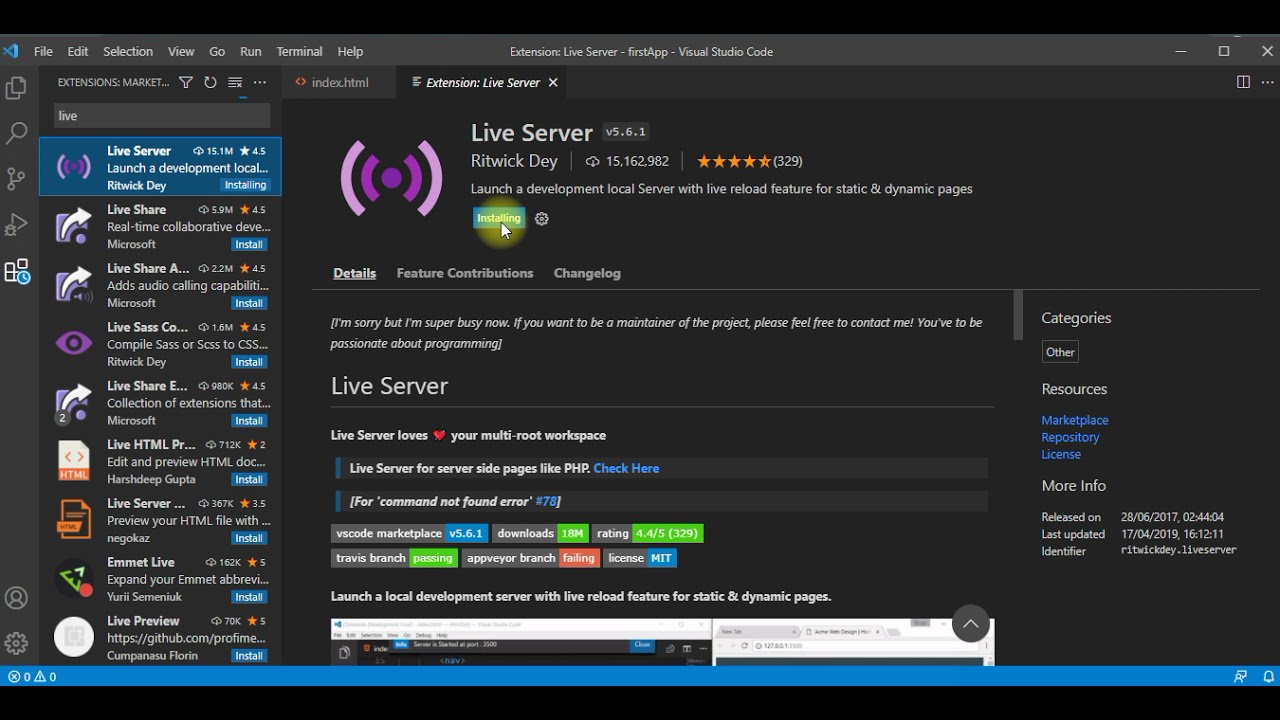This screenshot has width=1280, height=720.
Task: Open extensions views and more actions menu
Action: [260, 83]
